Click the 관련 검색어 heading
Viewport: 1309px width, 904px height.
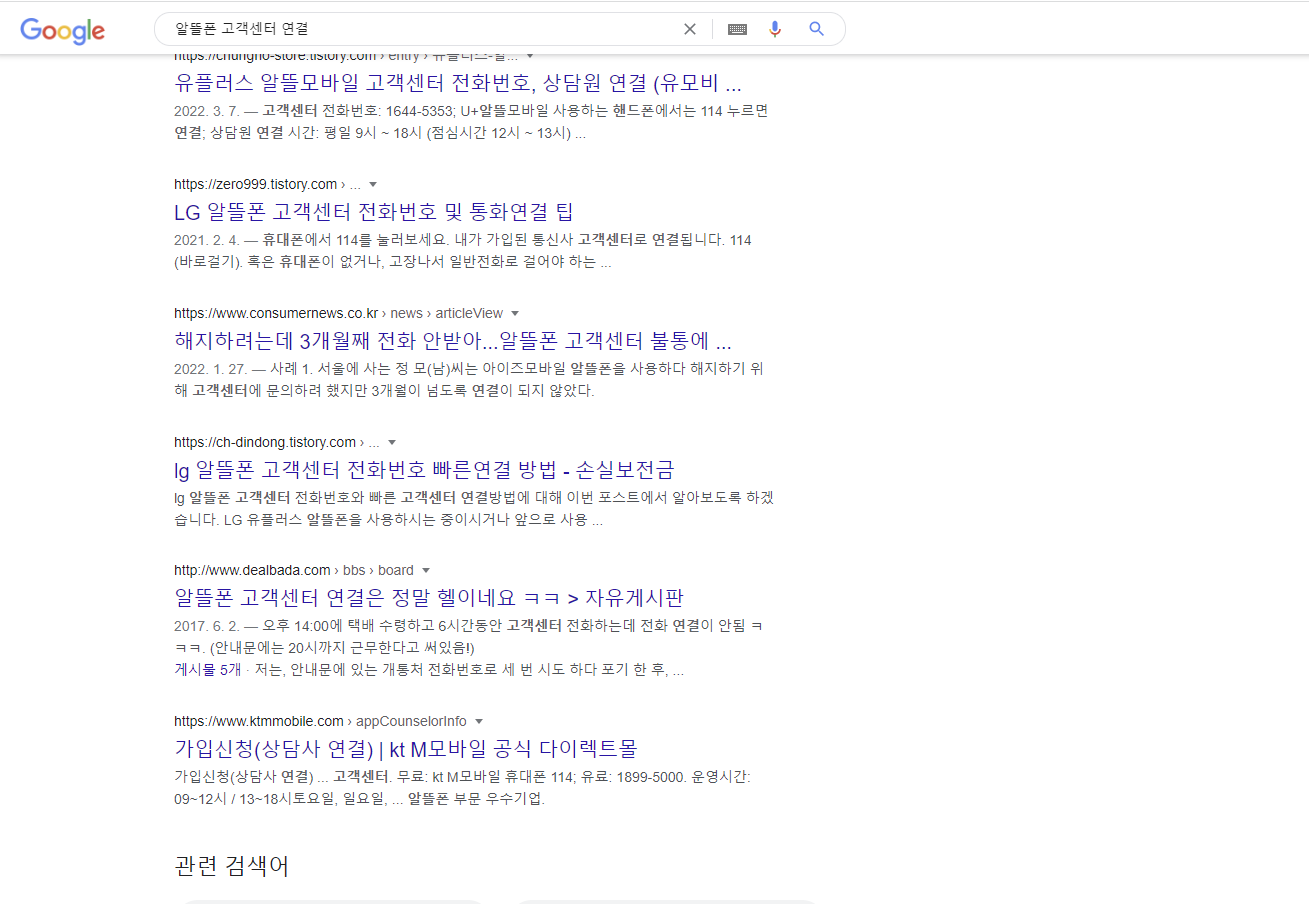coord(232,866)
